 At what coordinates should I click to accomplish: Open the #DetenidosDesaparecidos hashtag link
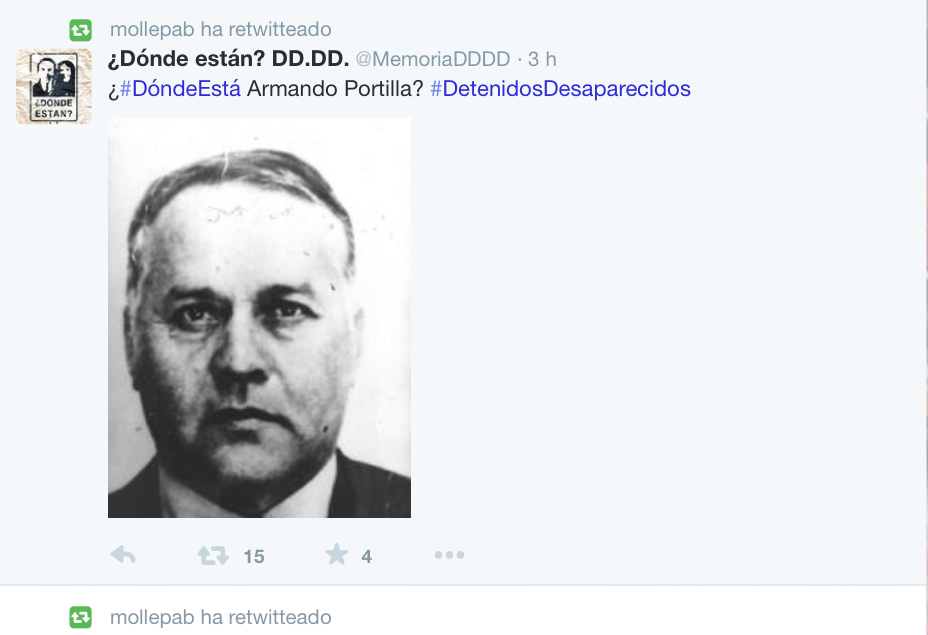560,89
